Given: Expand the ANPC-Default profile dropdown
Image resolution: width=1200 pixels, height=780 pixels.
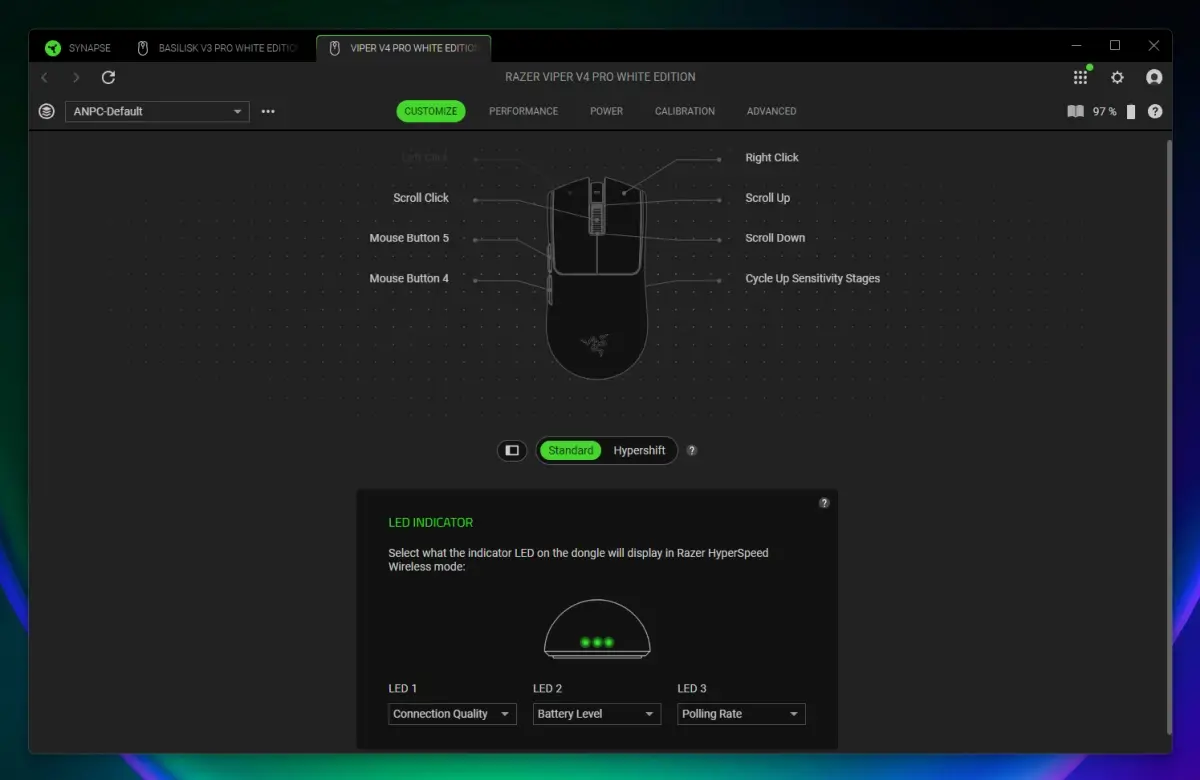Looking at the screenshot, I should 157,111.
